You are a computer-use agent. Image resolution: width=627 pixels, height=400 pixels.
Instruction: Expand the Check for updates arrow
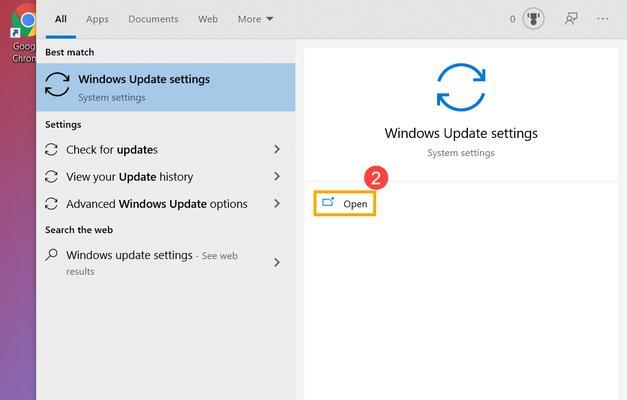point(277,149)
